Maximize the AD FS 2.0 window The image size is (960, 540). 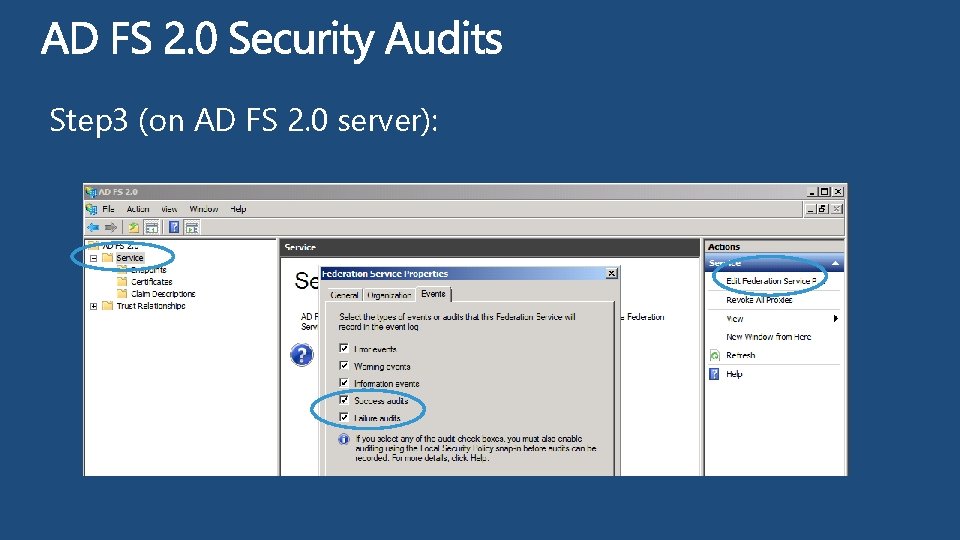[825, 192]
